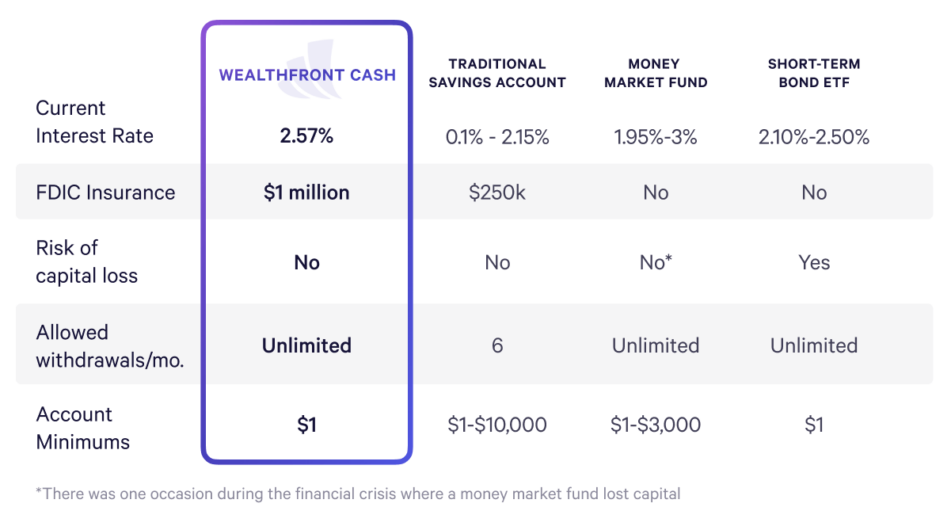The width and height of the screenshot is (951, 530).
Task: Click the Wealthfront Cash column header
Action: pos(307,75)
